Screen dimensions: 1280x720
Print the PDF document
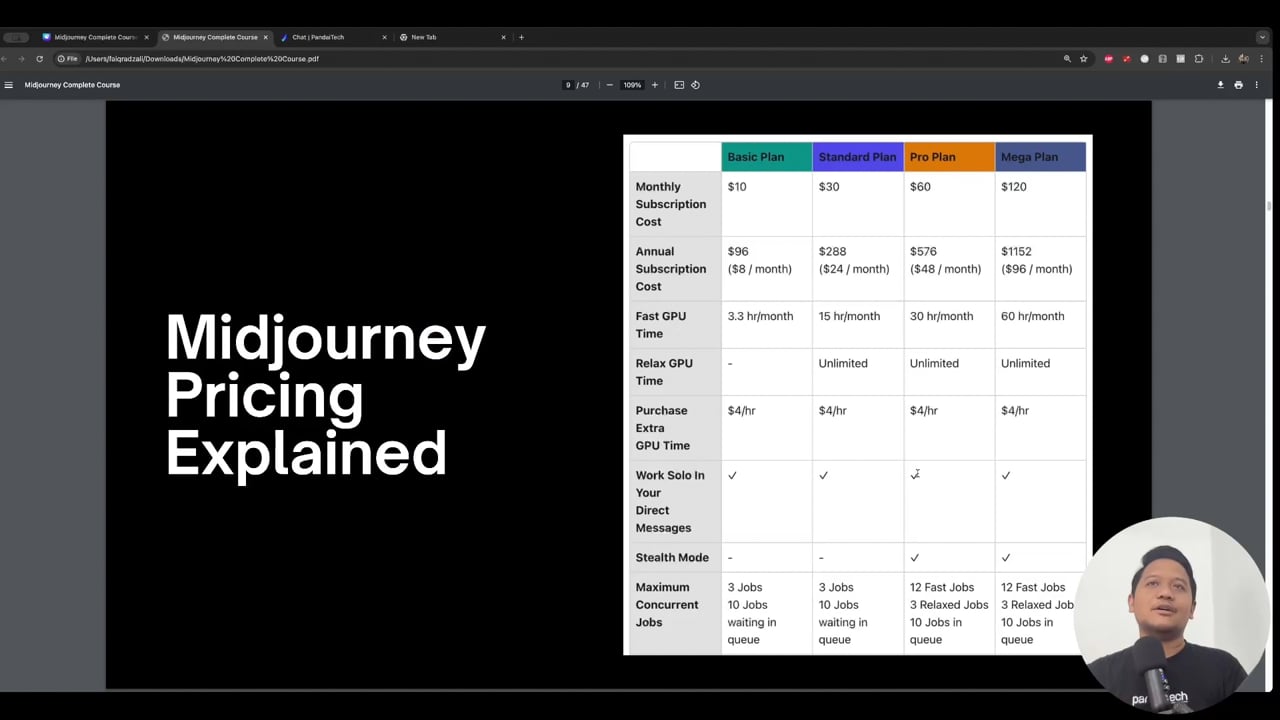1238,85
